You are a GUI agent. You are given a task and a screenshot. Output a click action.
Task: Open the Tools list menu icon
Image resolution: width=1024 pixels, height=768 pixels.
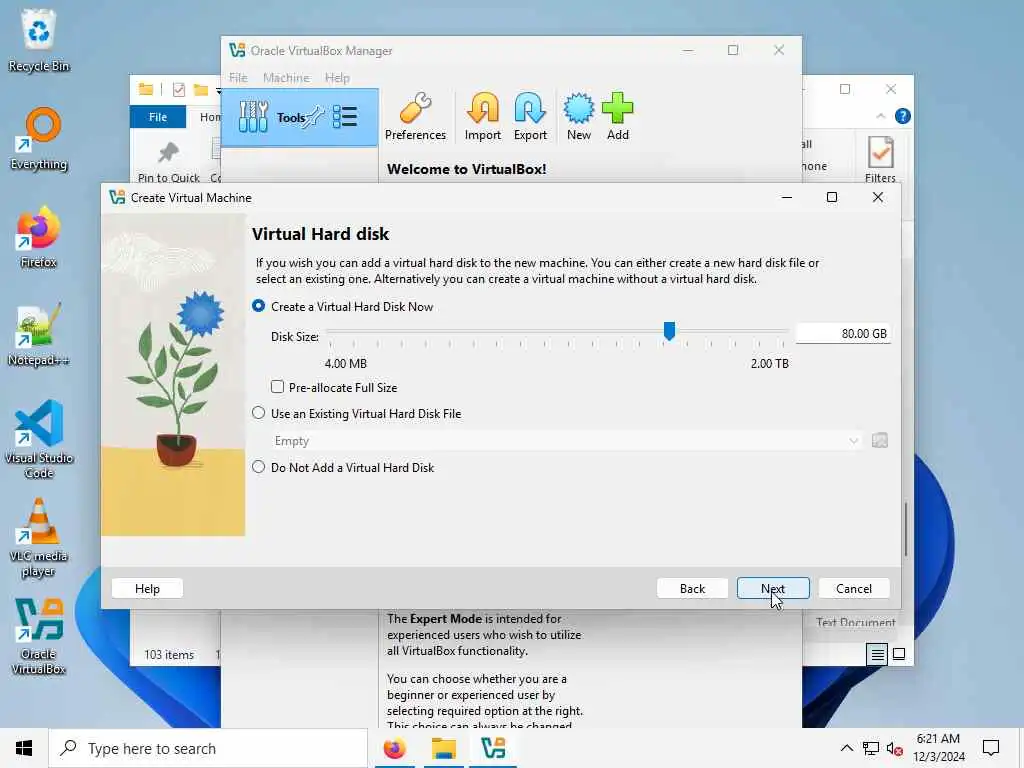345,118
